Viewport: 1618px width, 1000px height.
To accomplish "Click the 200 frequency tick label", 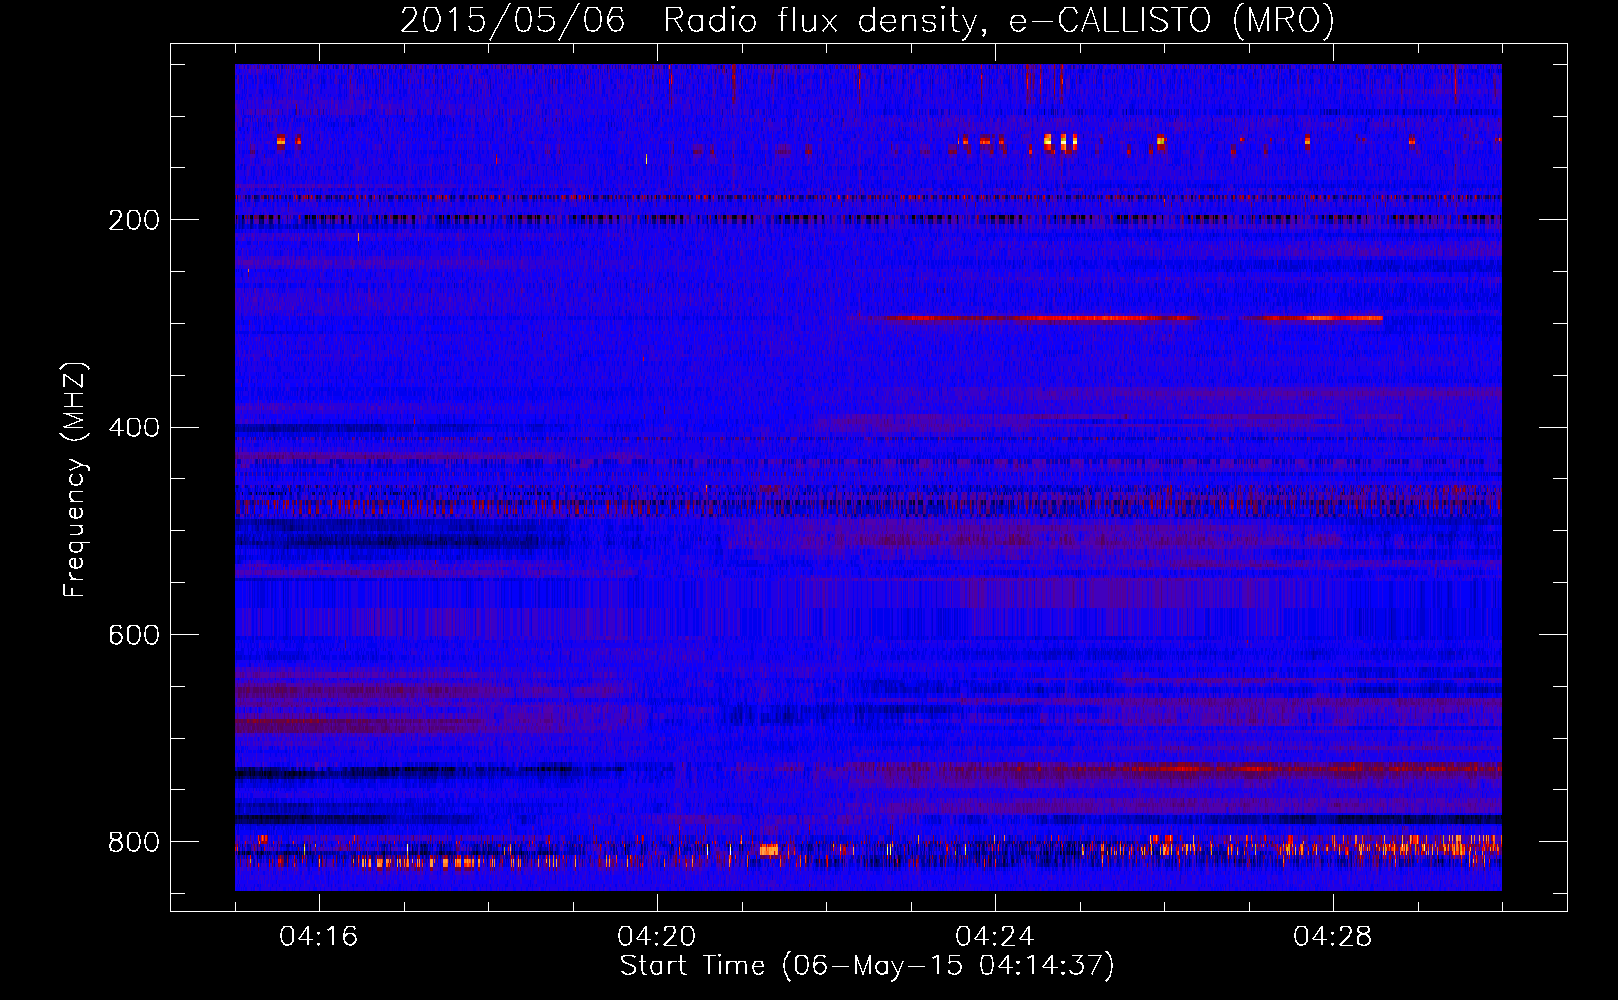I will point(134,220).
